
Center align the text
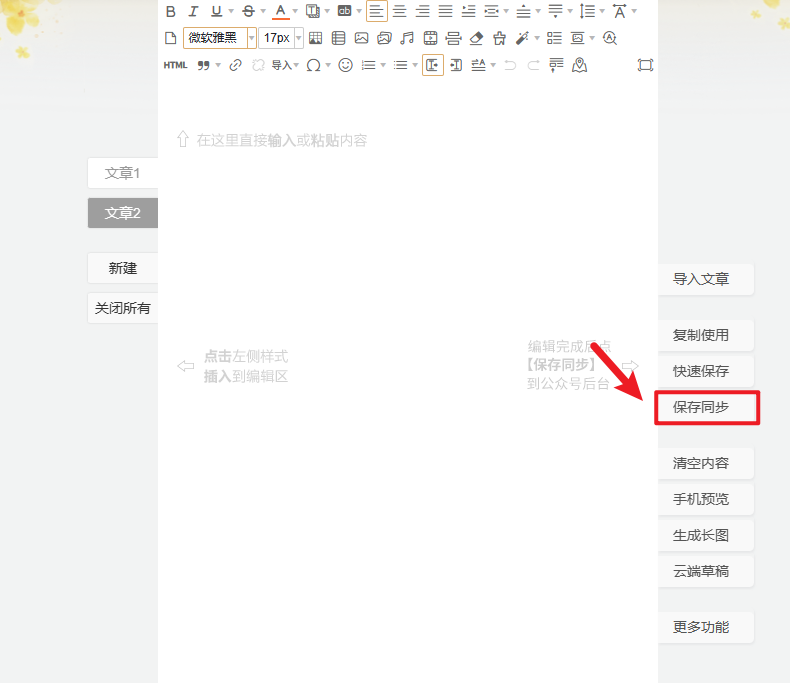click(x=400, y=11)
